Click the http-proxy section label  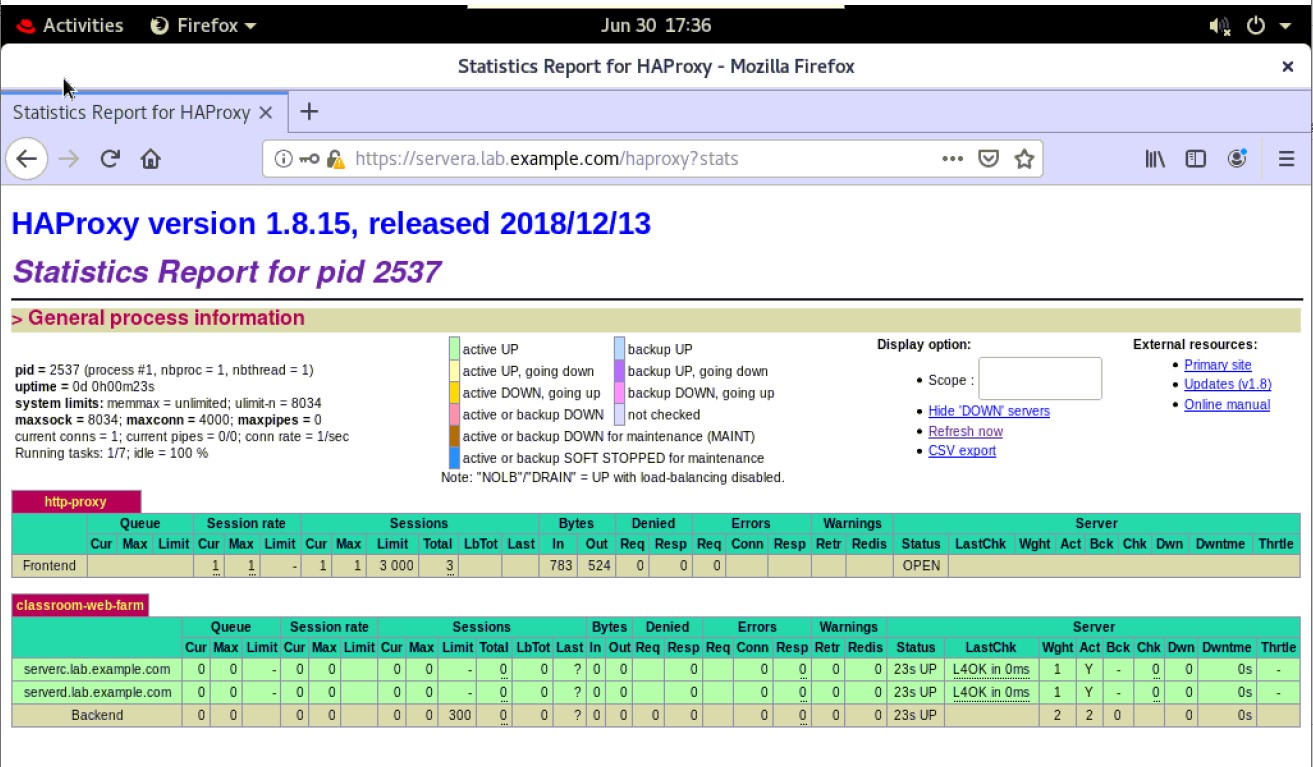pos(76,502)
